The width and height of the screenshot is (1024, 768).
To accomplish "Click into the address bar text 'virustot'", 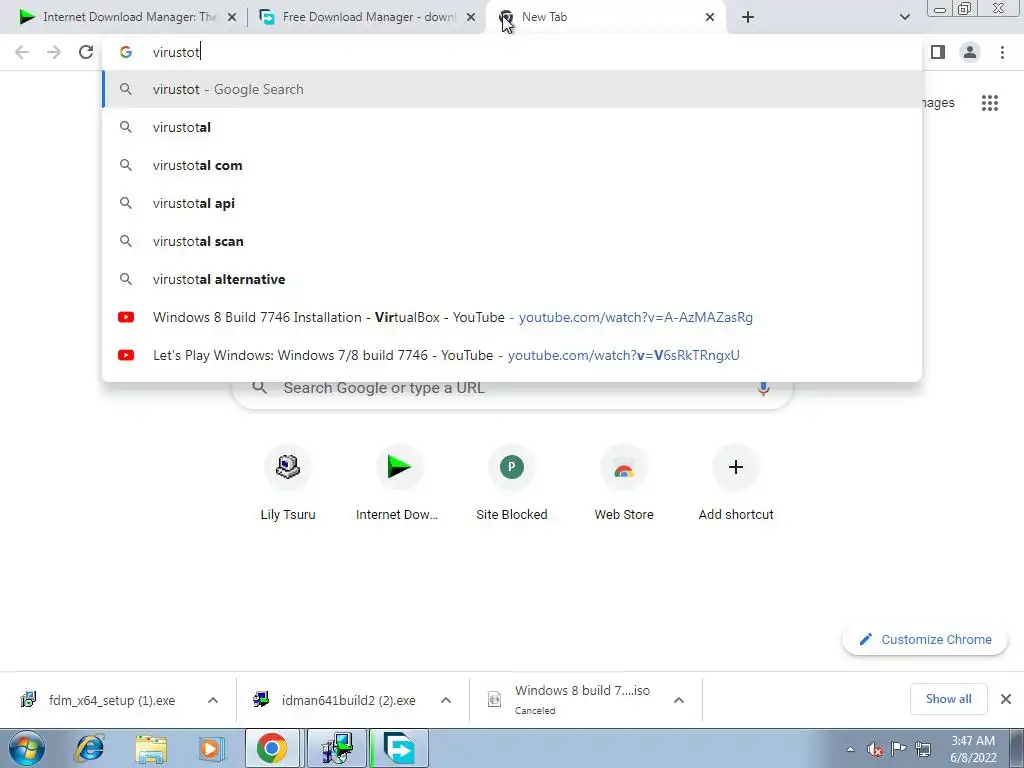I will click(x=176, y=52).
